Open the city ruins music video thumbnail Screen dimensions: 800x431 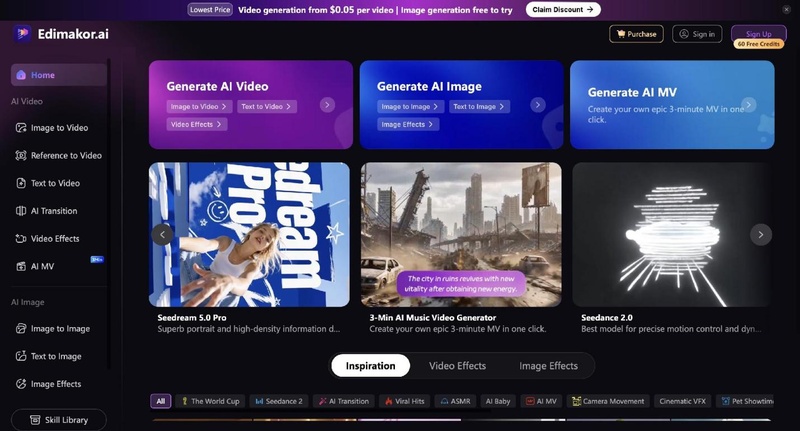click(461, 235)
